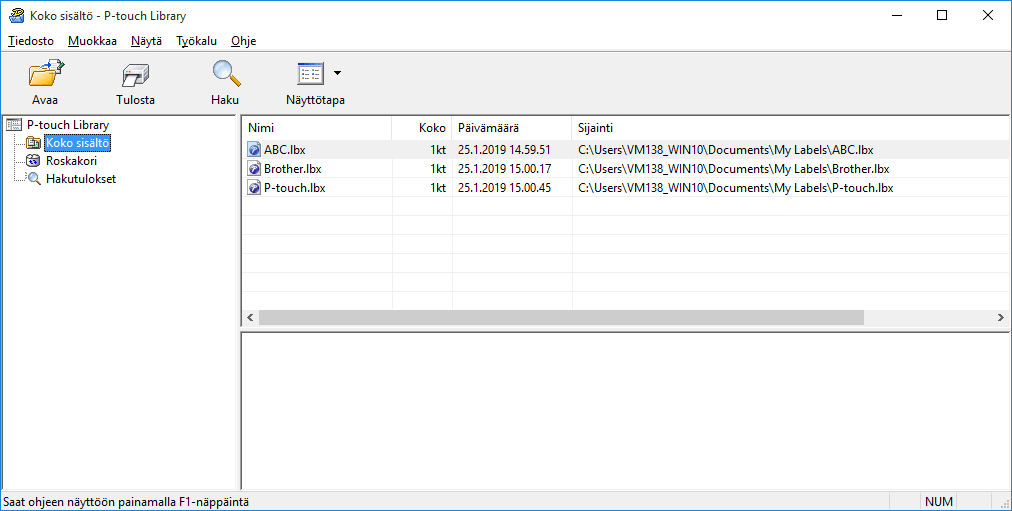1012x511 pixels.
Task: Click the NUM status bar indicator
Action: click(938, 501)
